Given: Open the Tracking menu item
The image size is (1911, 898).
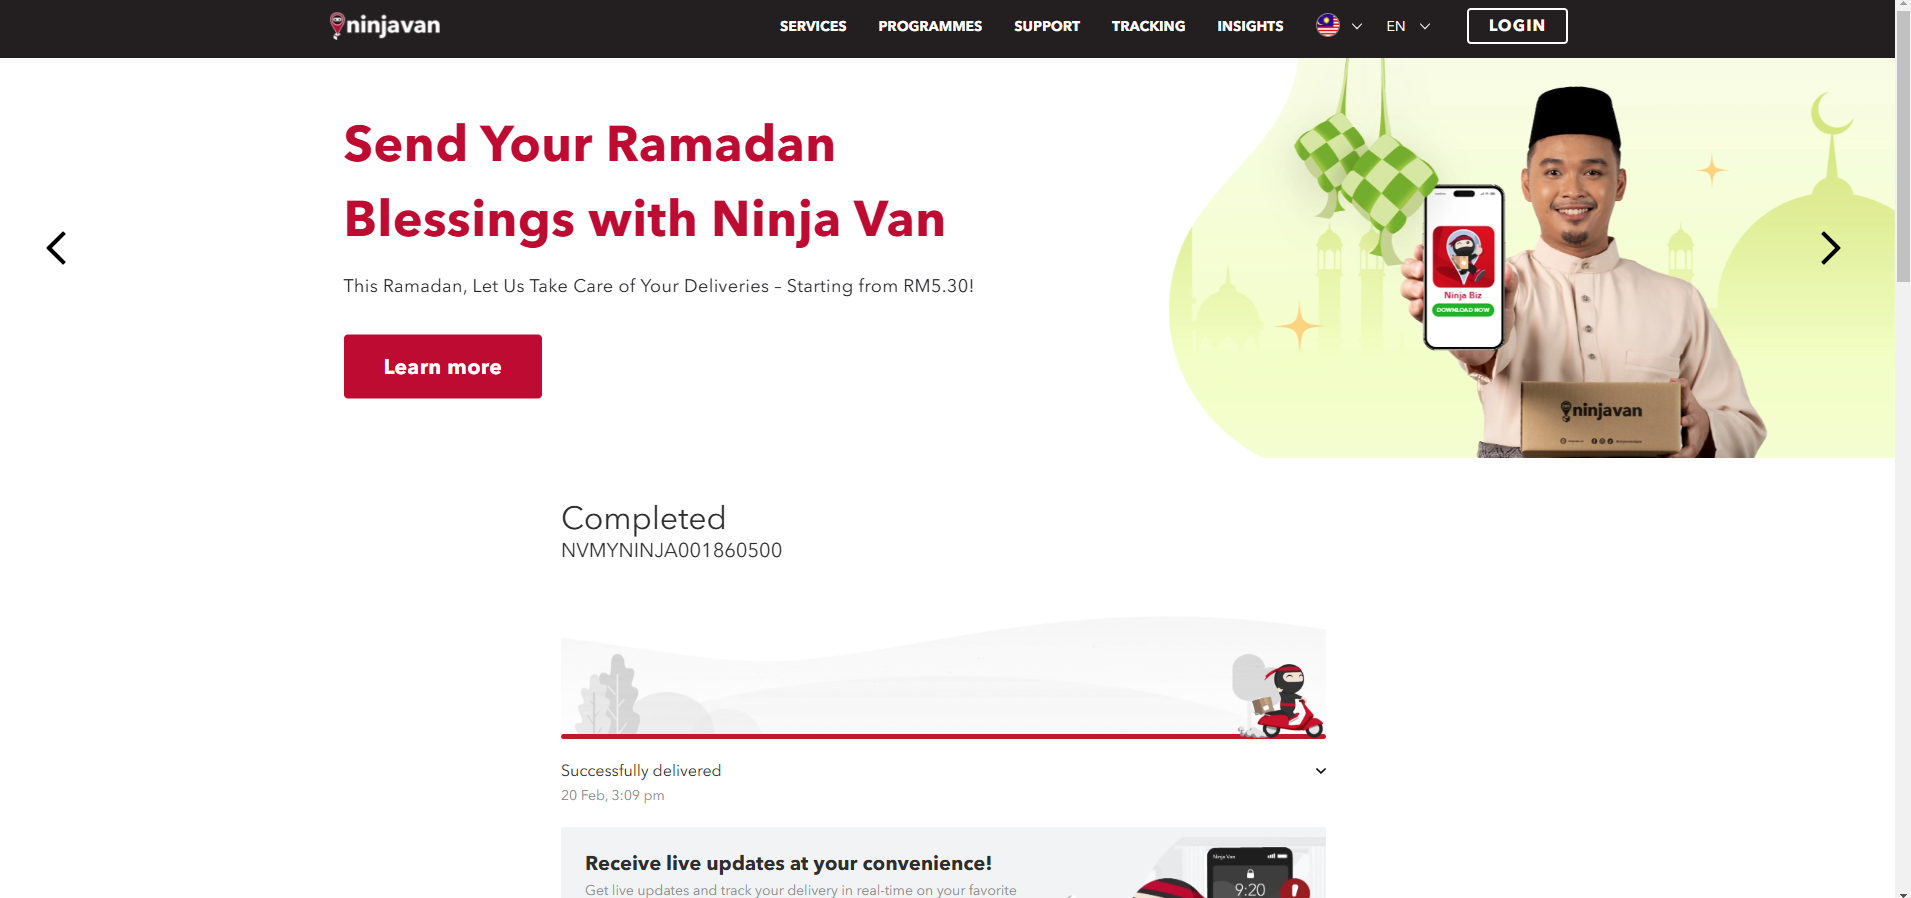Looking at the screenshot, I should (x=1148, y=26).
